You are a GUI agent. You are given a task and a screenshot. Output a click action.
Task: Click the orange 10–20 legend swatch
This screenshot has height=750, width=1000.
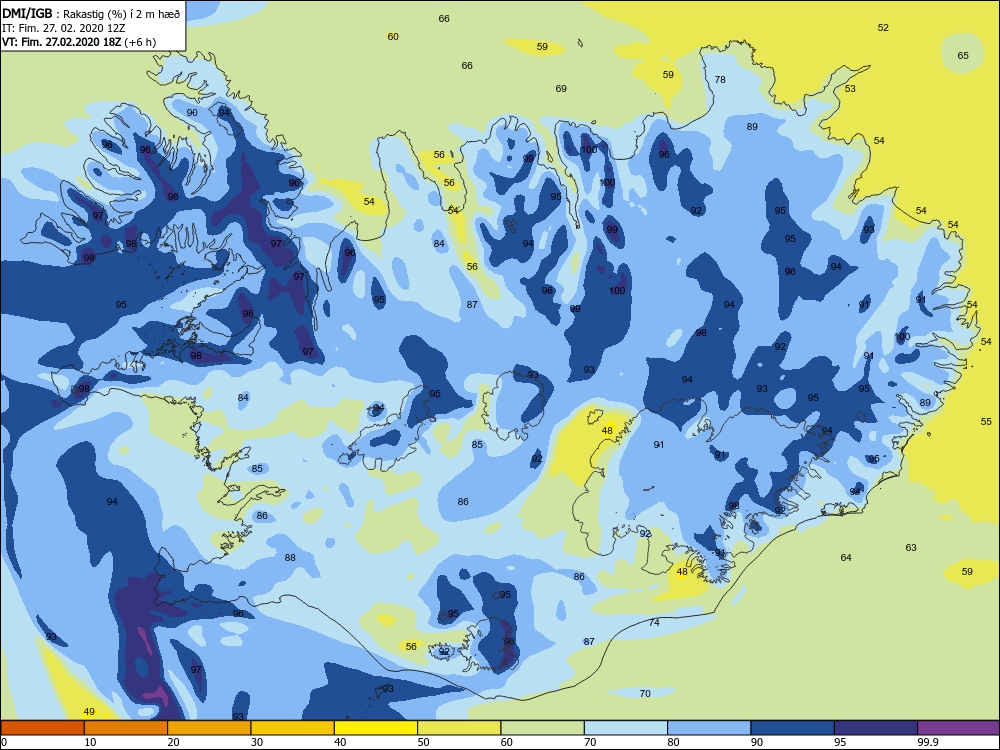point(126,728)
